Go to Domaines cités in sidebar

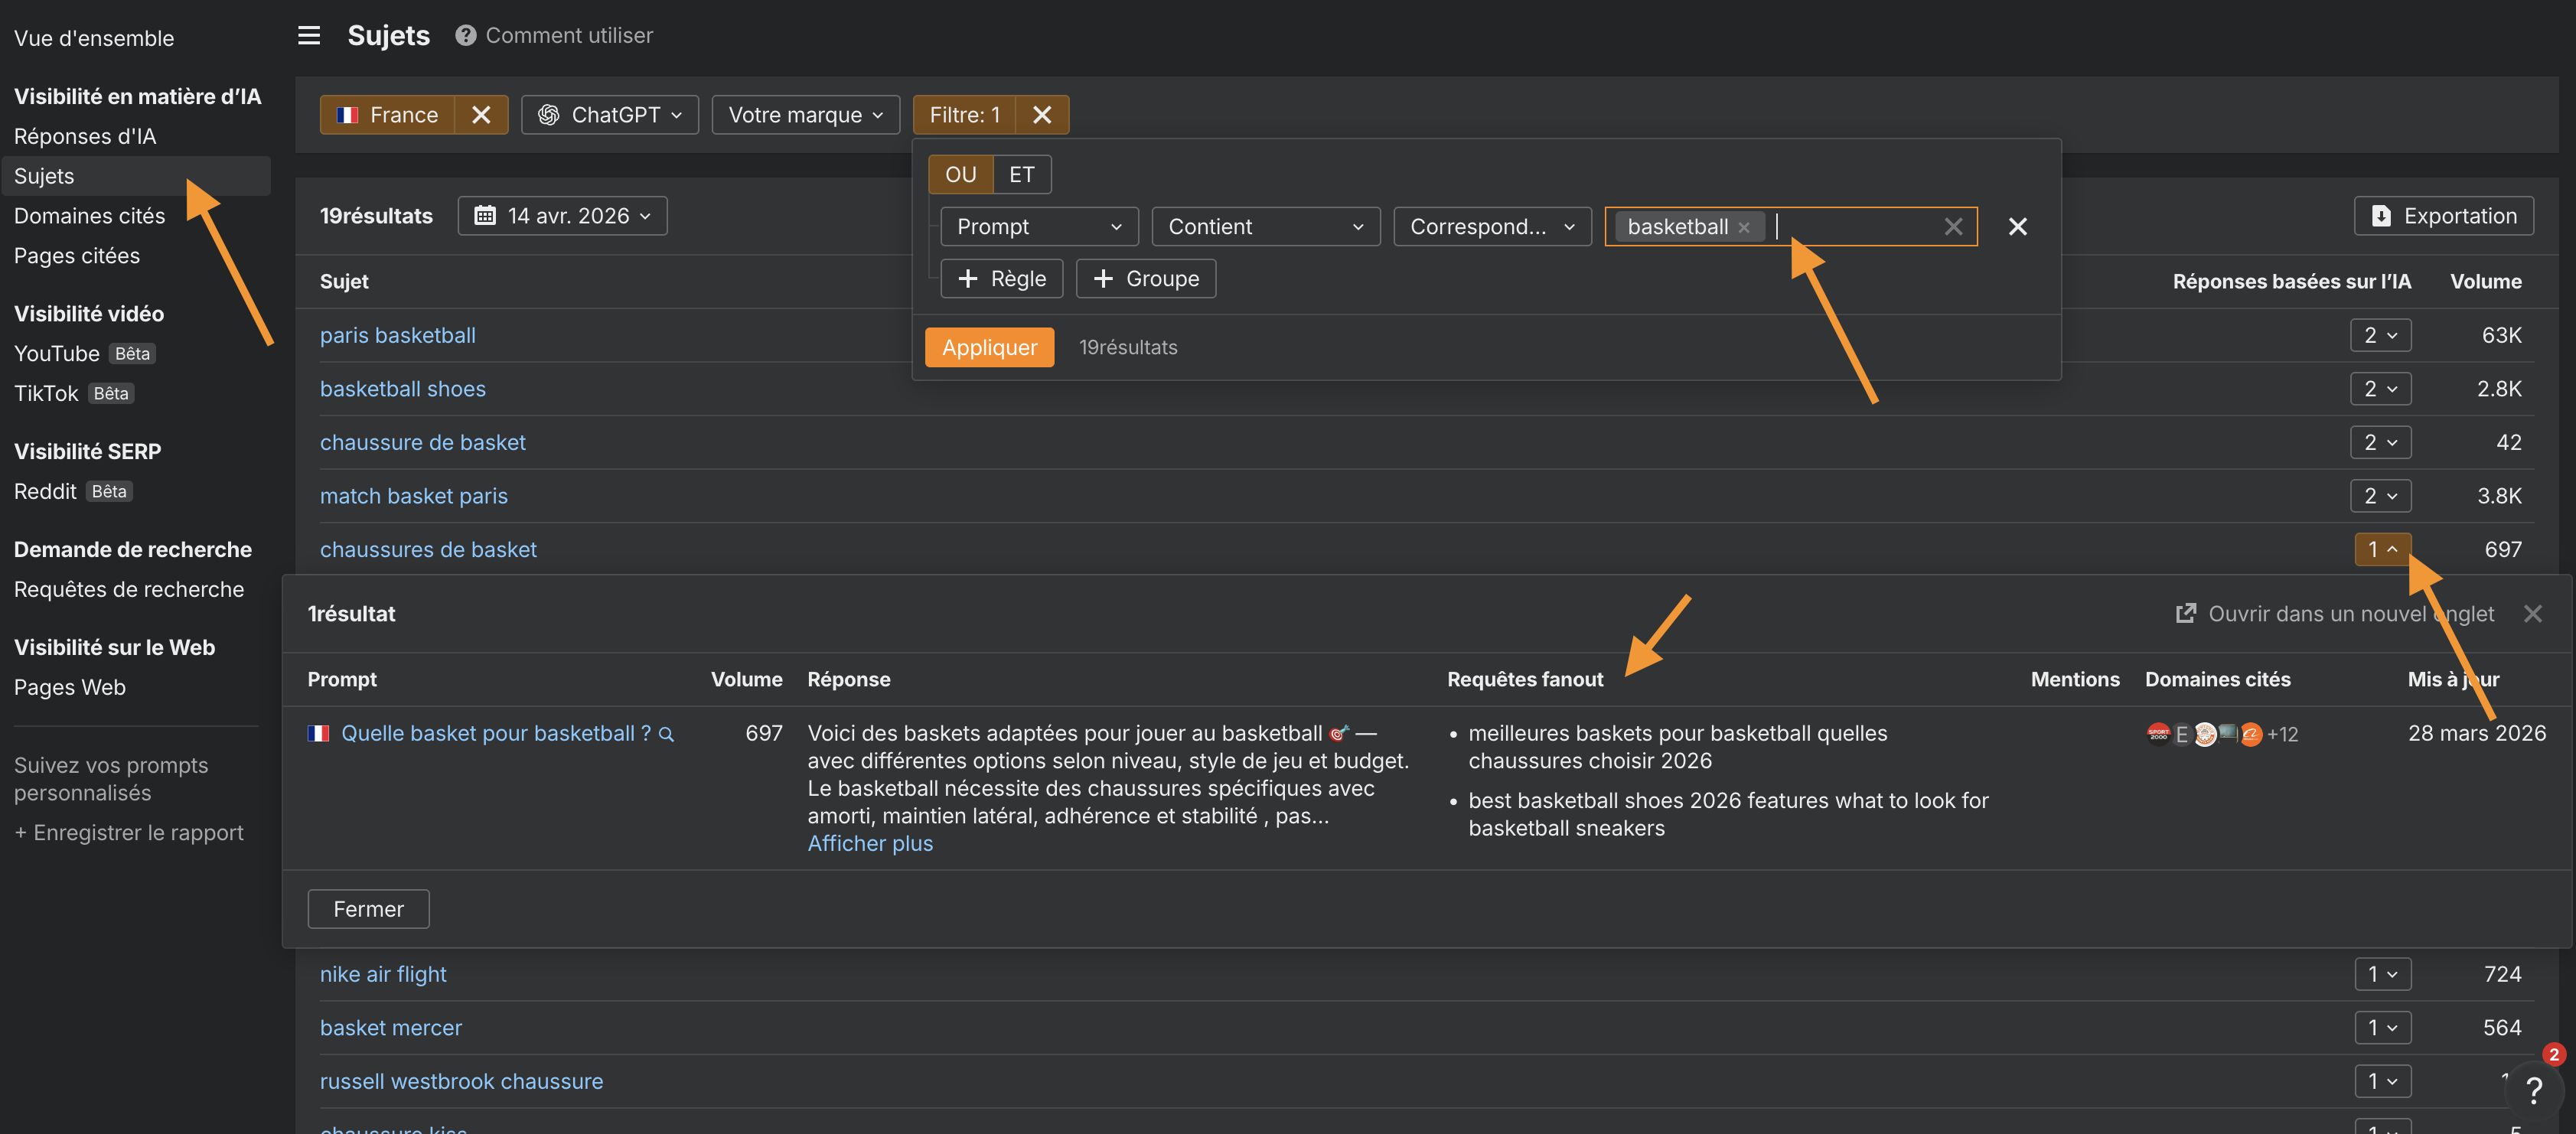pos(89,216)
